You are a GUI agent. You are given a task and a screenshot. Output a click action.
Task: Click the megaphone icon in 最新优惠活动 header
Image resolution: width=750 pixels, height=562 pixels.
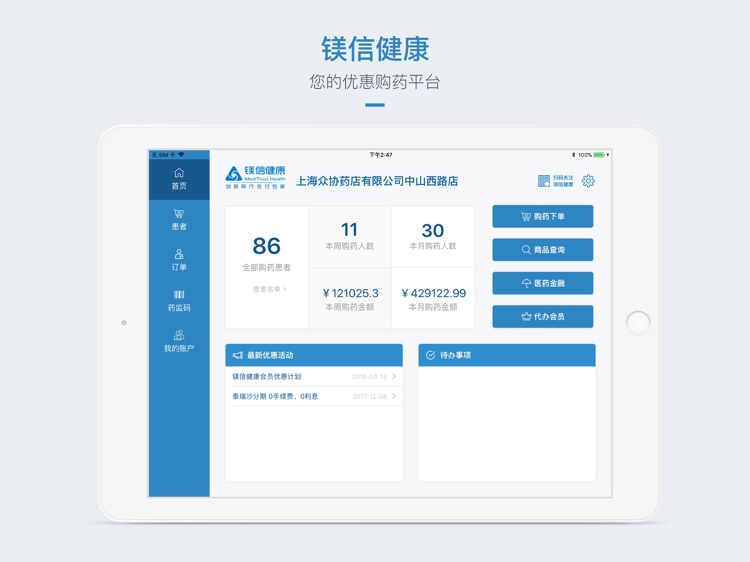238,355
